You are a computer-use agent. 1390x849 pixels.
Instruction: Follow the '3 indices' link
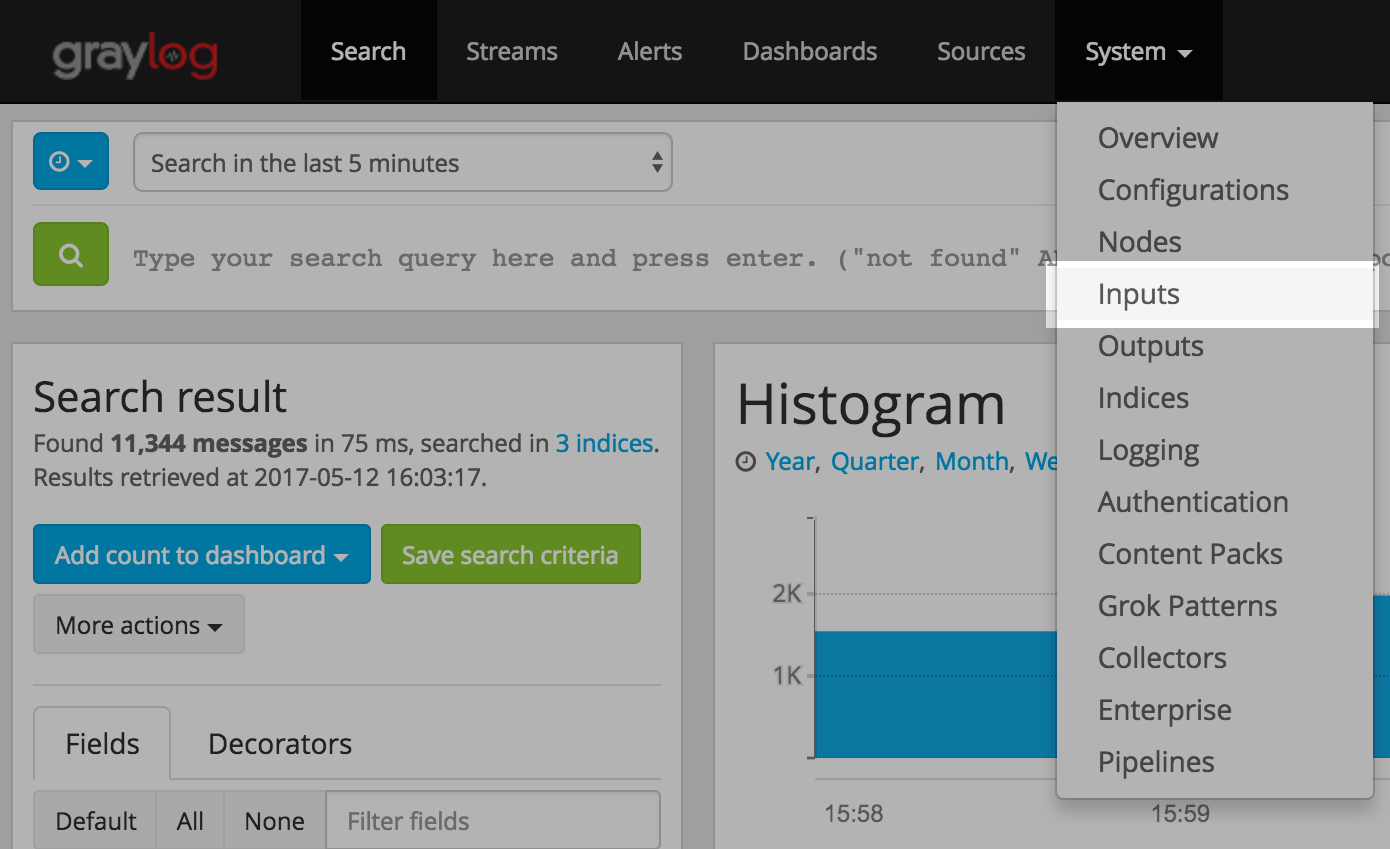[604, 443]
